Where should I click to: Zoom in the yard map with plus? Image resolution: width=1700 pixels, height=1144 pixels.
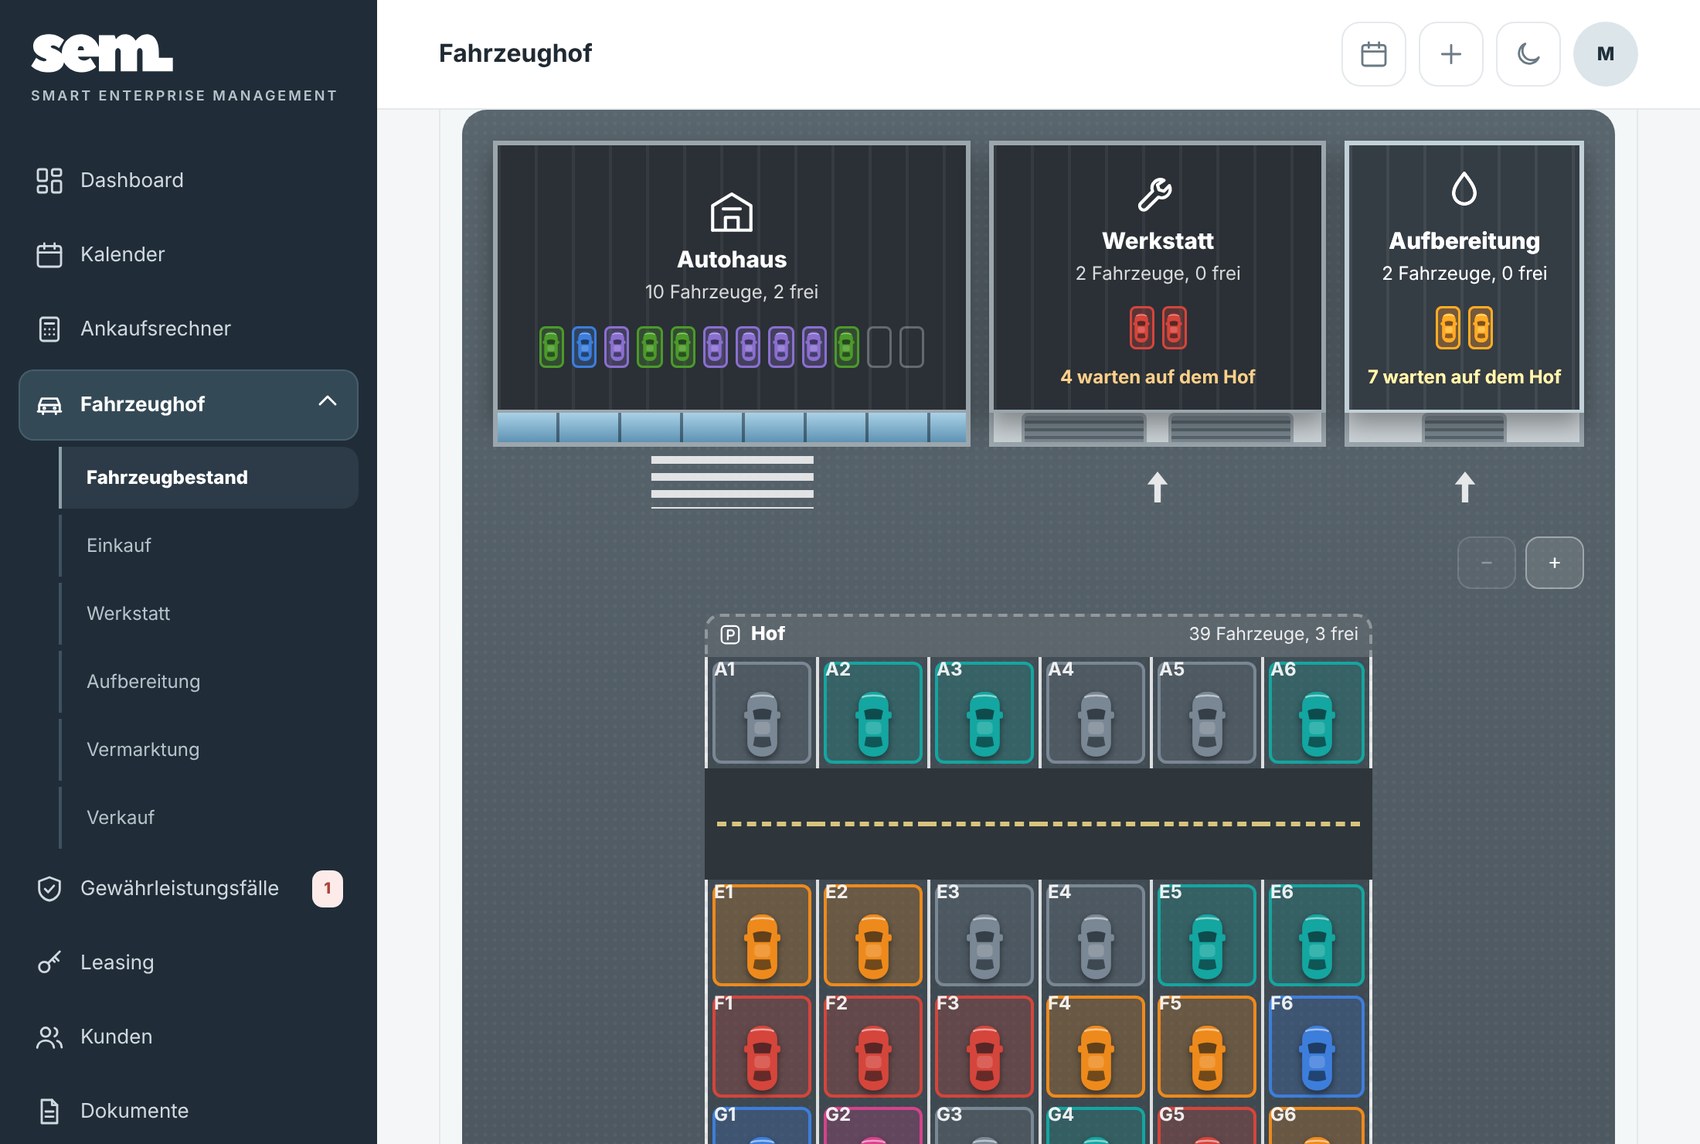point(1554,563)
